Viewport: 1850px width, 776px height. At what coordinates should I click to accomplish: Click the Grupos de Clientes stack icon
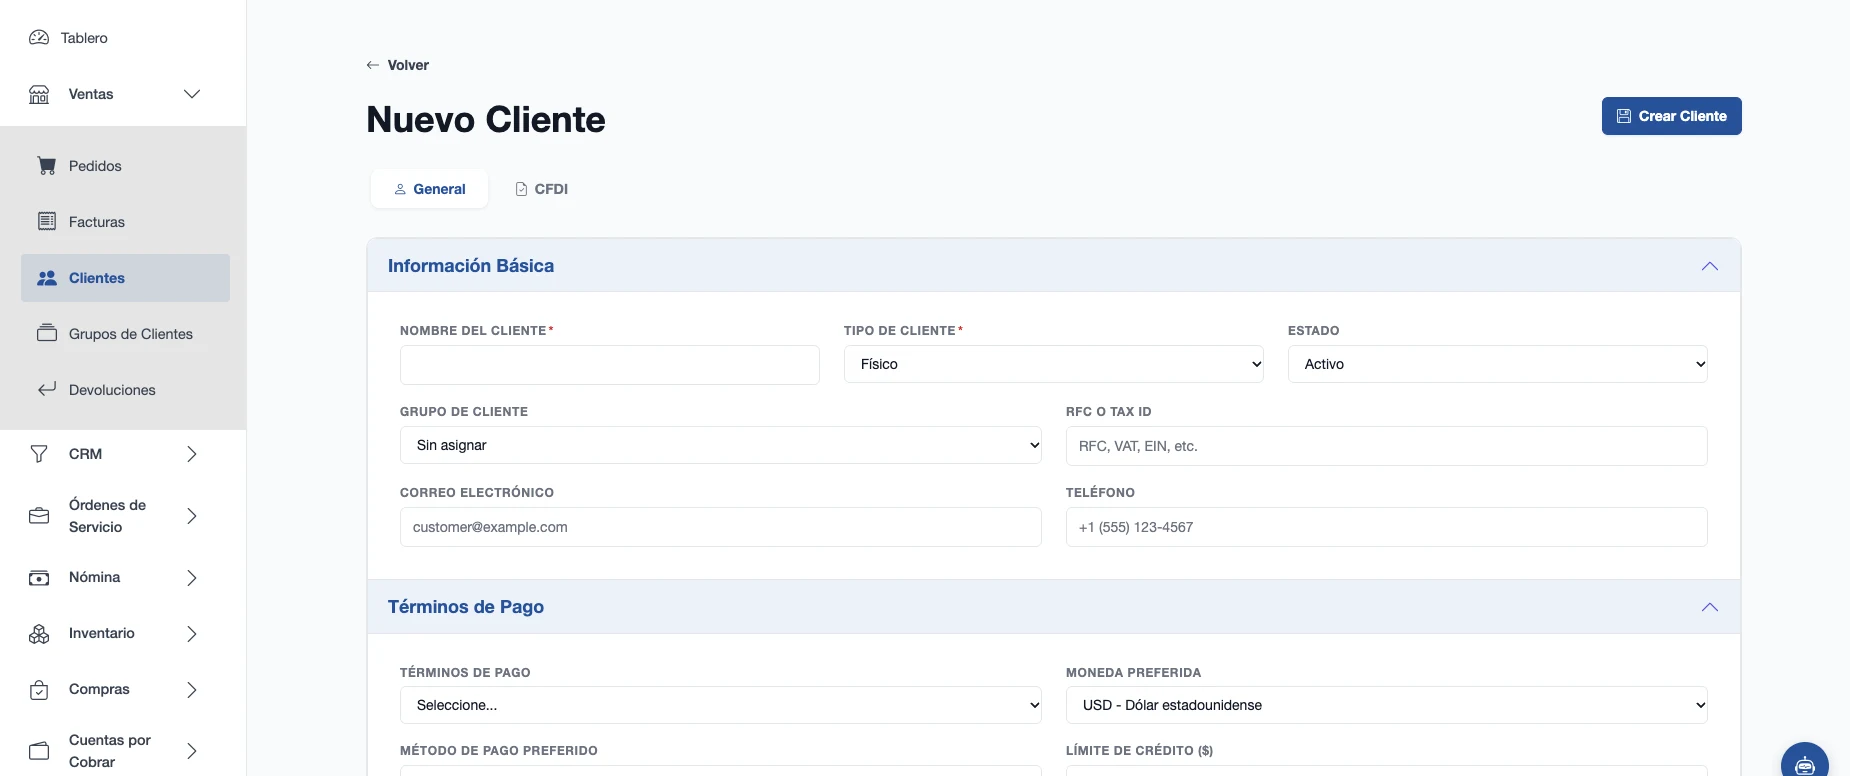(47, 333)
